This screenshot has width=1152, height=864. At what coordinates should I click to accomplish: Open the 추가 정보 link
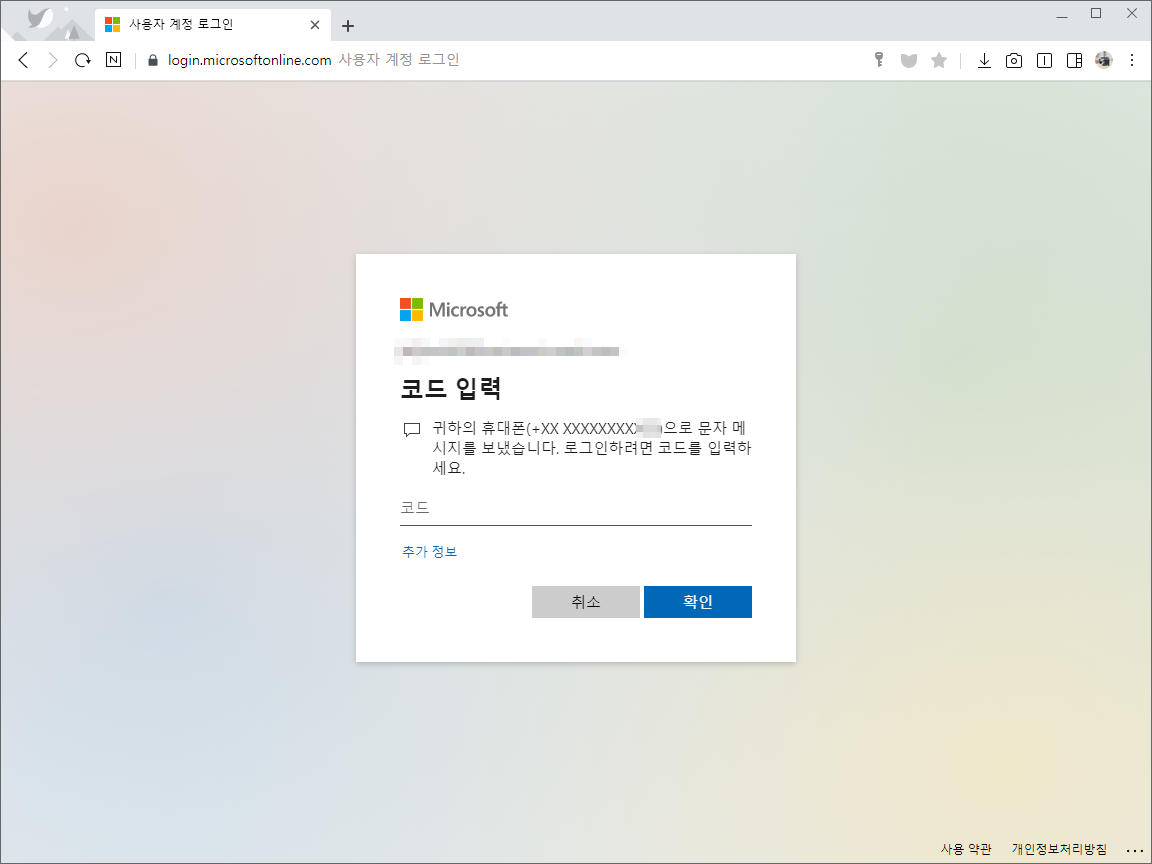[430, 552]
